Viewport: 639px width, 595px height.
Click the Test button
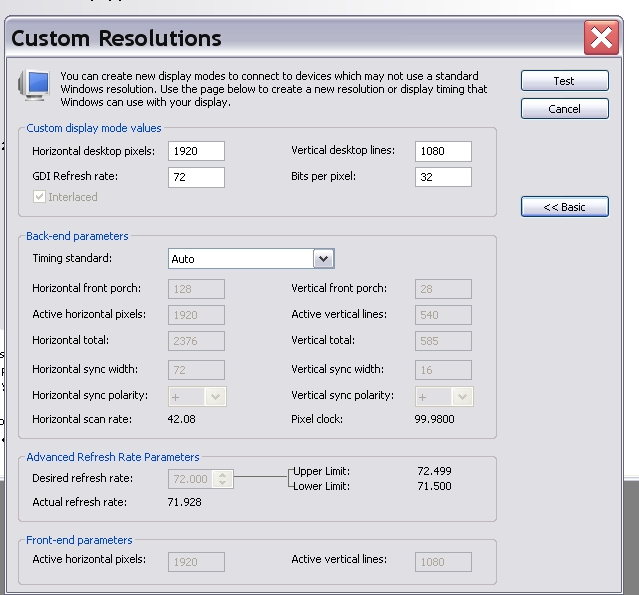(564, 81)
